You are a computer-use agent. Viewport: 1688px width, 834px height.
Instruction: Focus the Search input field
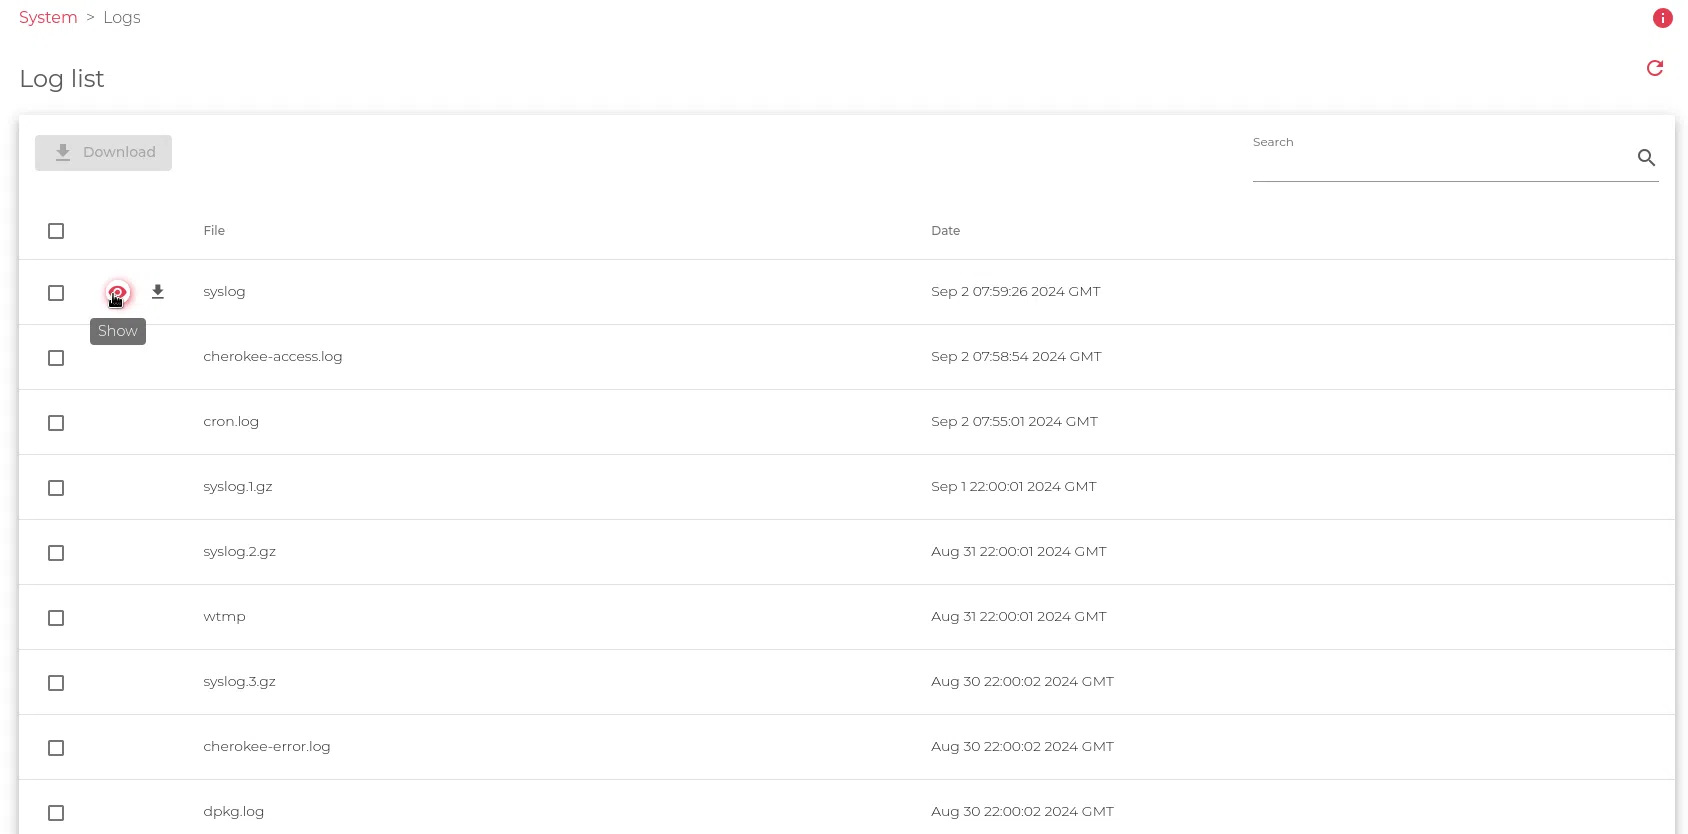(1438, 161)
